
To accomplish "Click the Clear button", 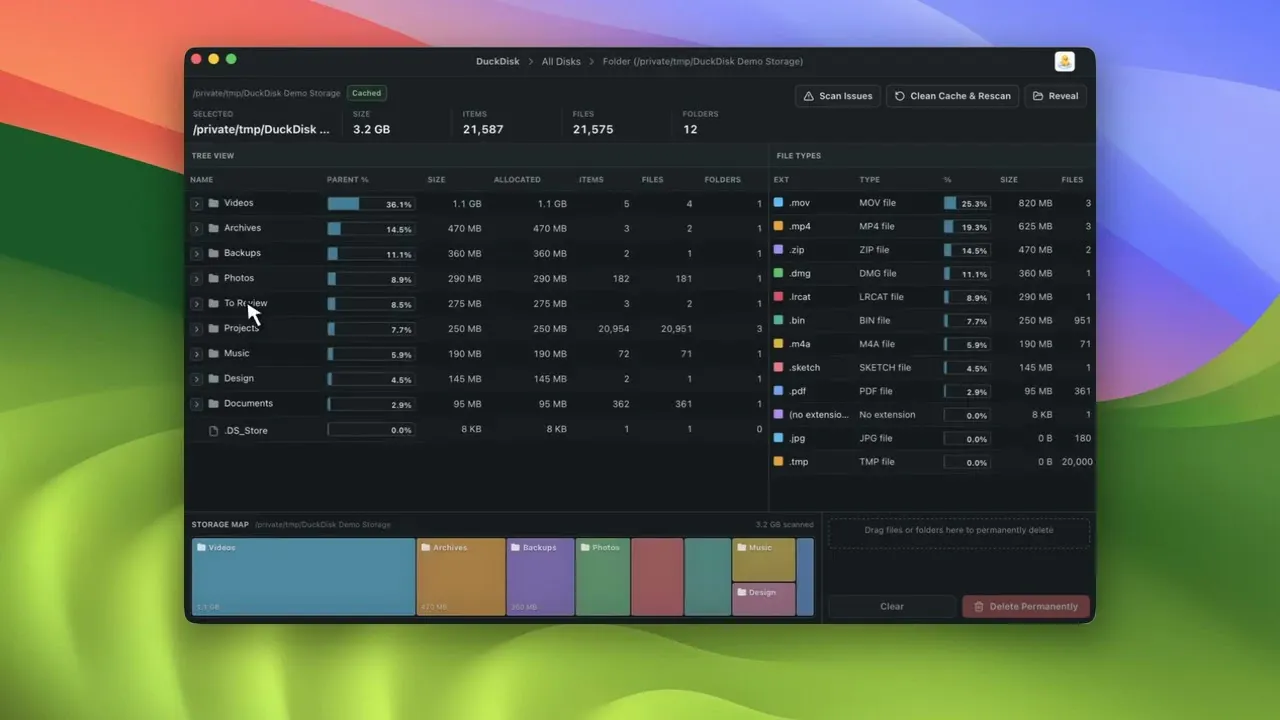I will click(892, 606).
